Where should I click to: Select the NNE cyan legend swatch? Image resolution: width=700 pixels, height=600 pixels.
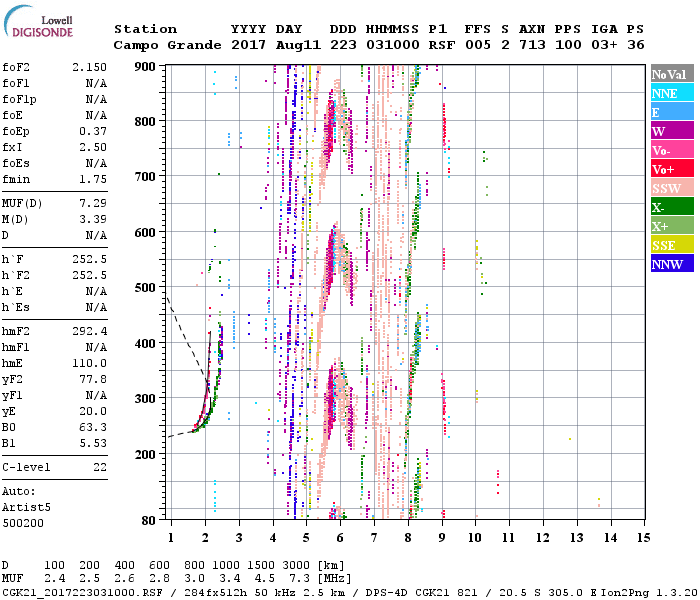[672, 93]
